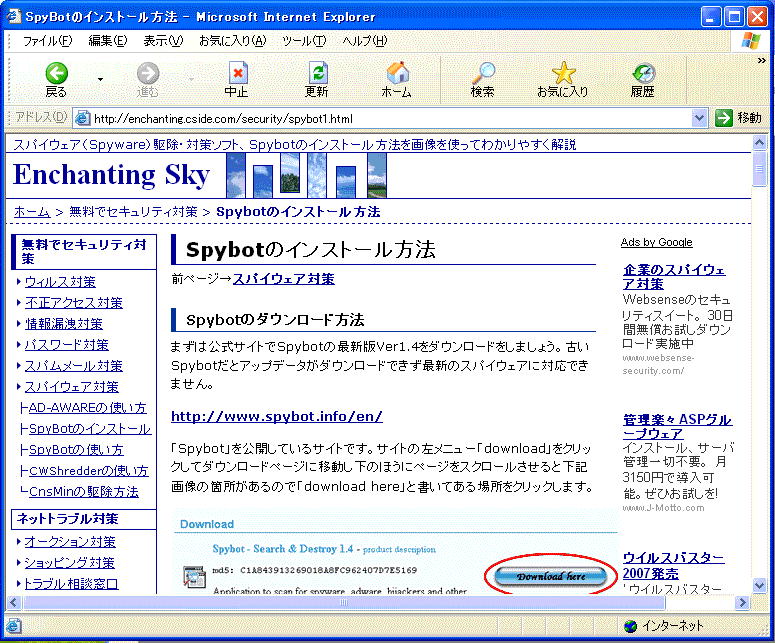Click the vertical scrollbar up arrow
The width and height of the screenshot is (775, 643).
pos(759,143)
